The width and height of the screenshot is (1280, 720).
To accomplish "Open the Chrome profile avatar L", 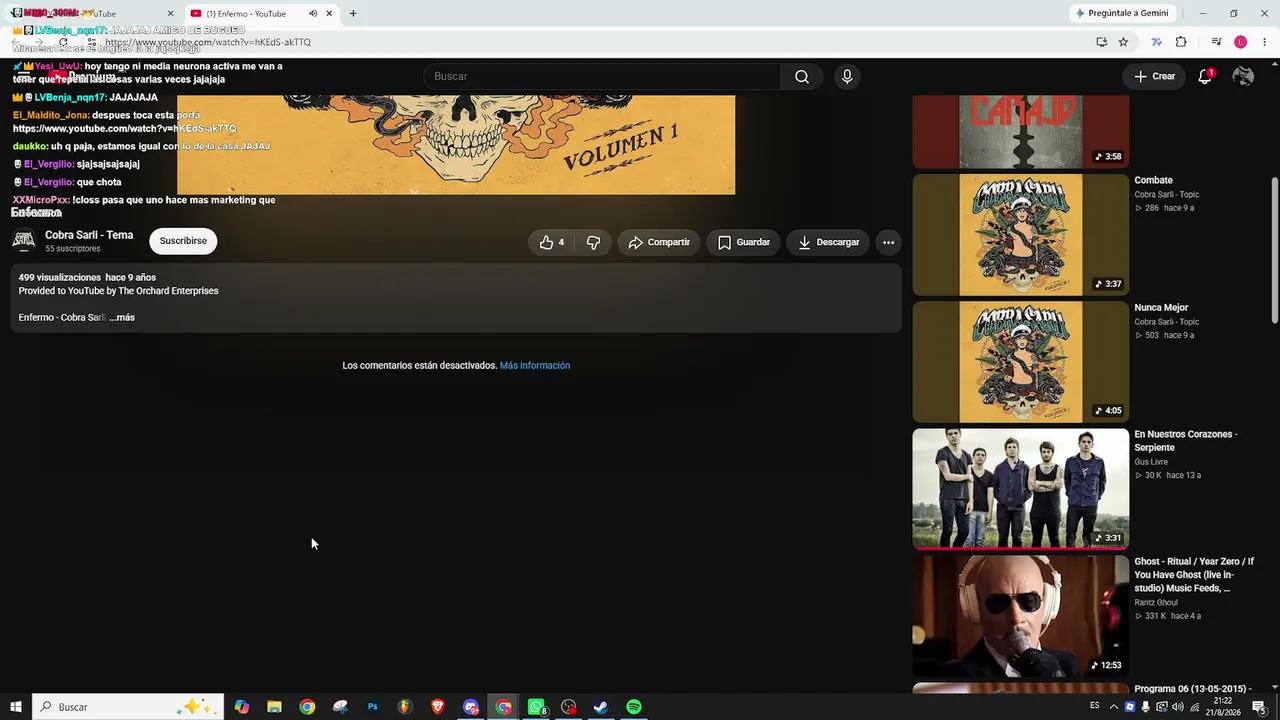I will [1241, 42].
